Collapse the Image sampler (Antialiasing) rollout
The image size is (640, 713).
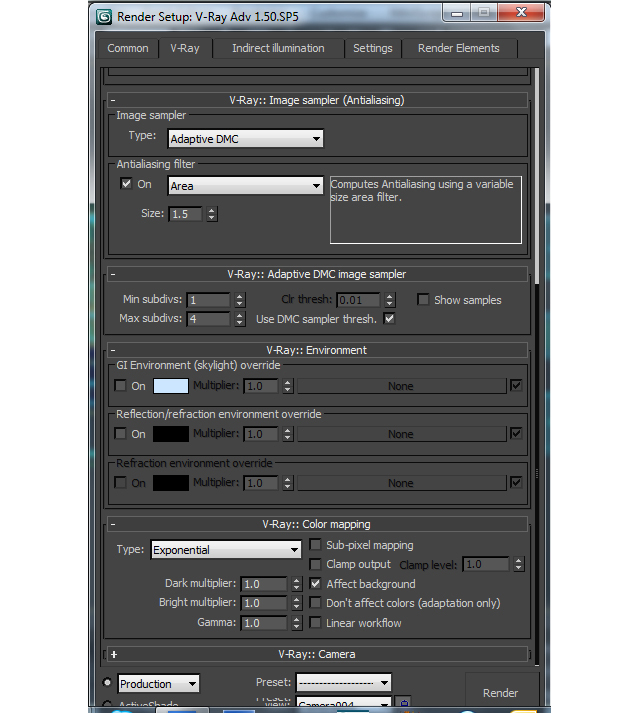point(317,100)
